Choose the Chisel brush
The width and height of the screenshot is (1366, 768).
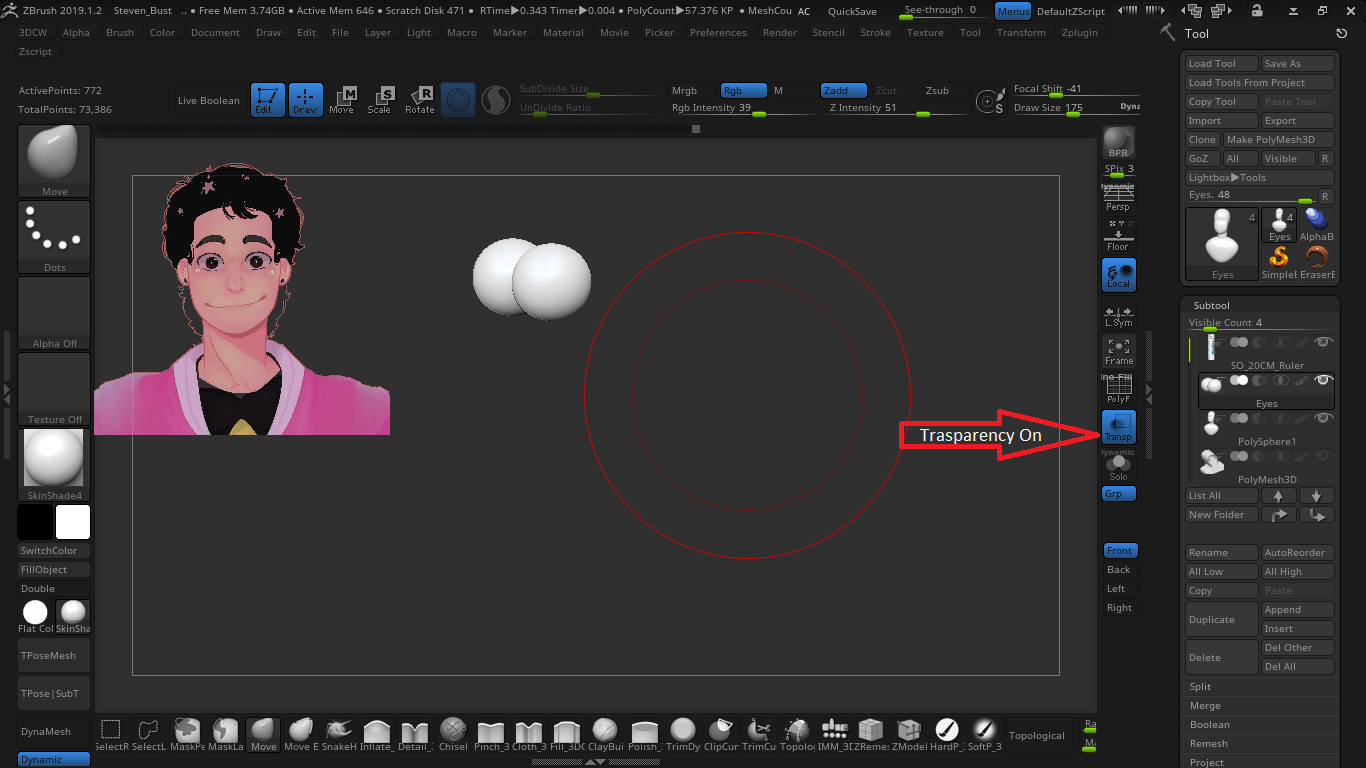coord(453,734)
